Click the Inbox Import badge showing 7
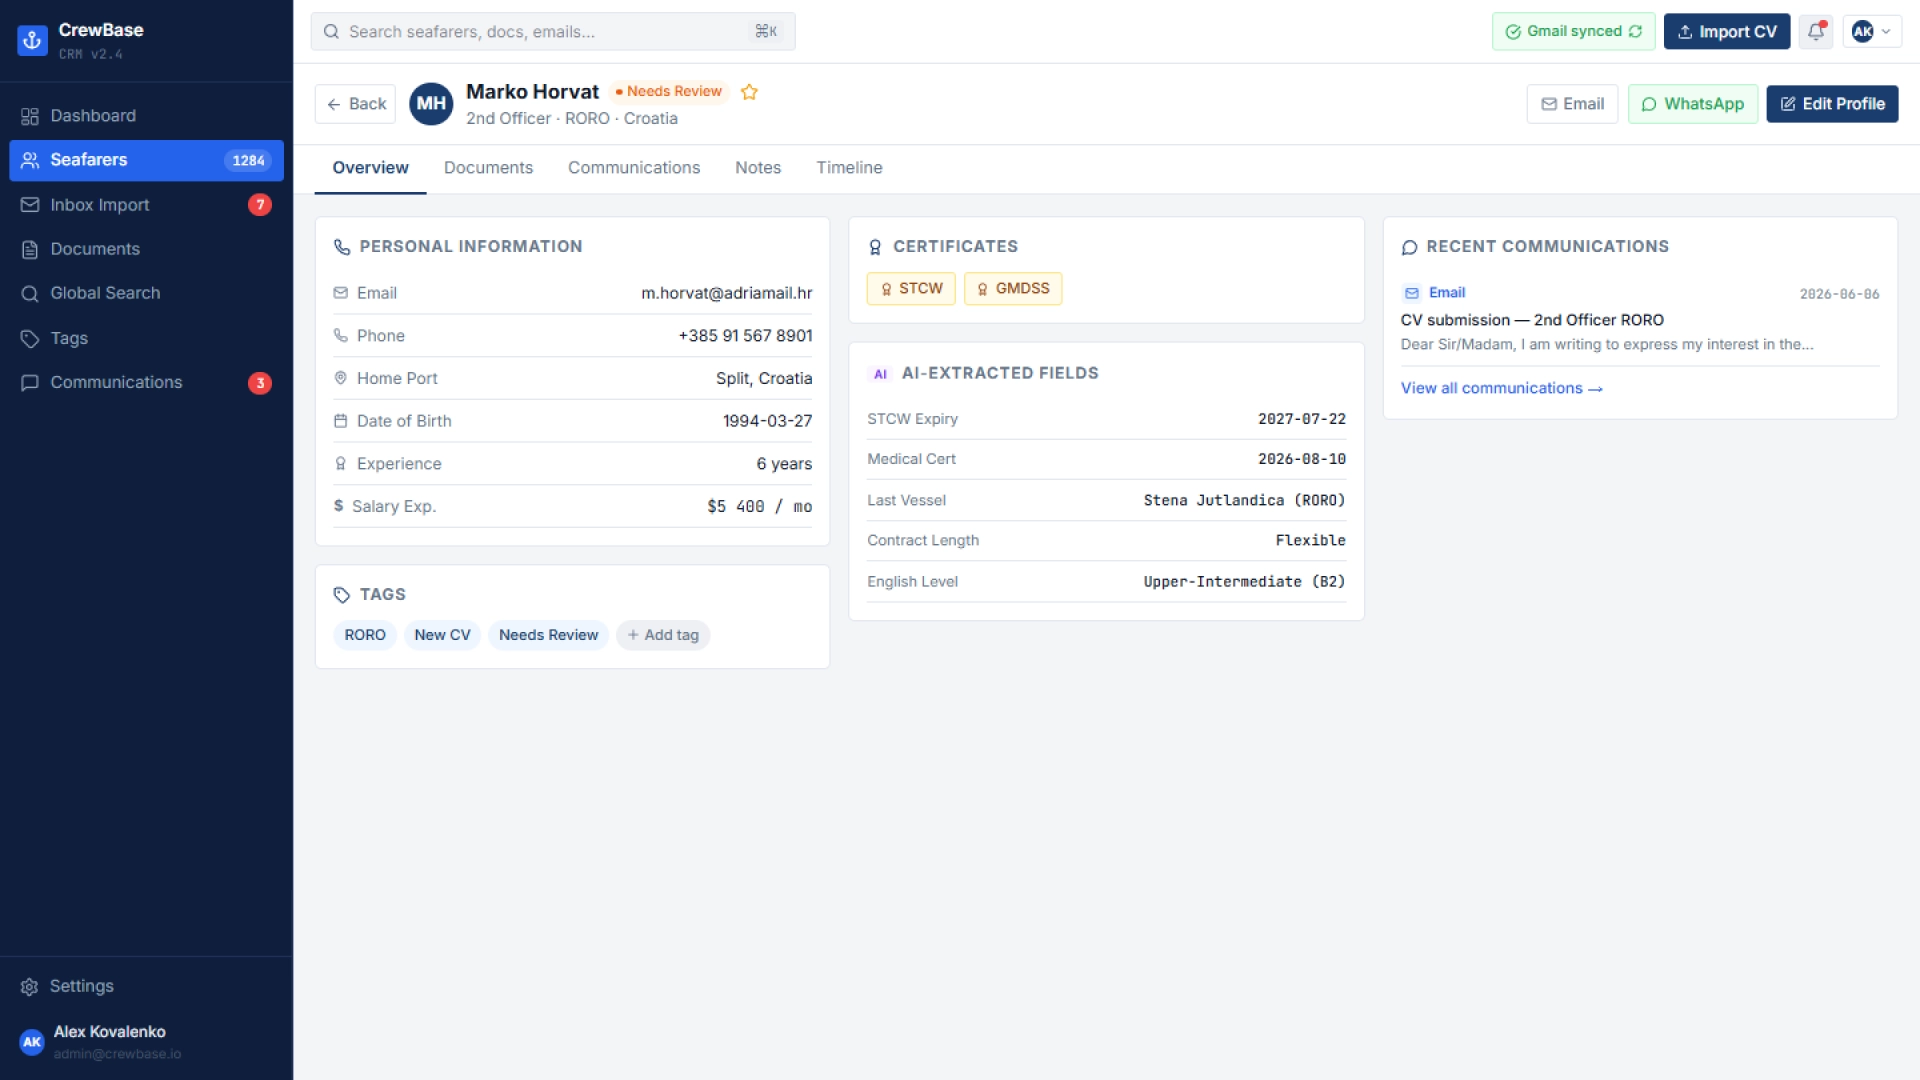The width and height of the screenshot is (1920, 1080). pos(260,205)
